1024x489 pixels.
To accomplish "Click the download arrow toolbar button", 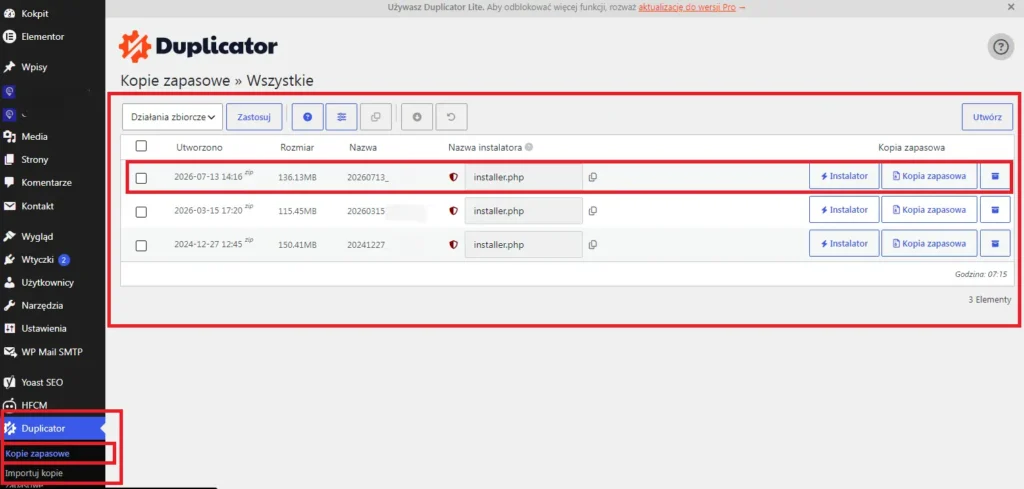I will point(417,117).
